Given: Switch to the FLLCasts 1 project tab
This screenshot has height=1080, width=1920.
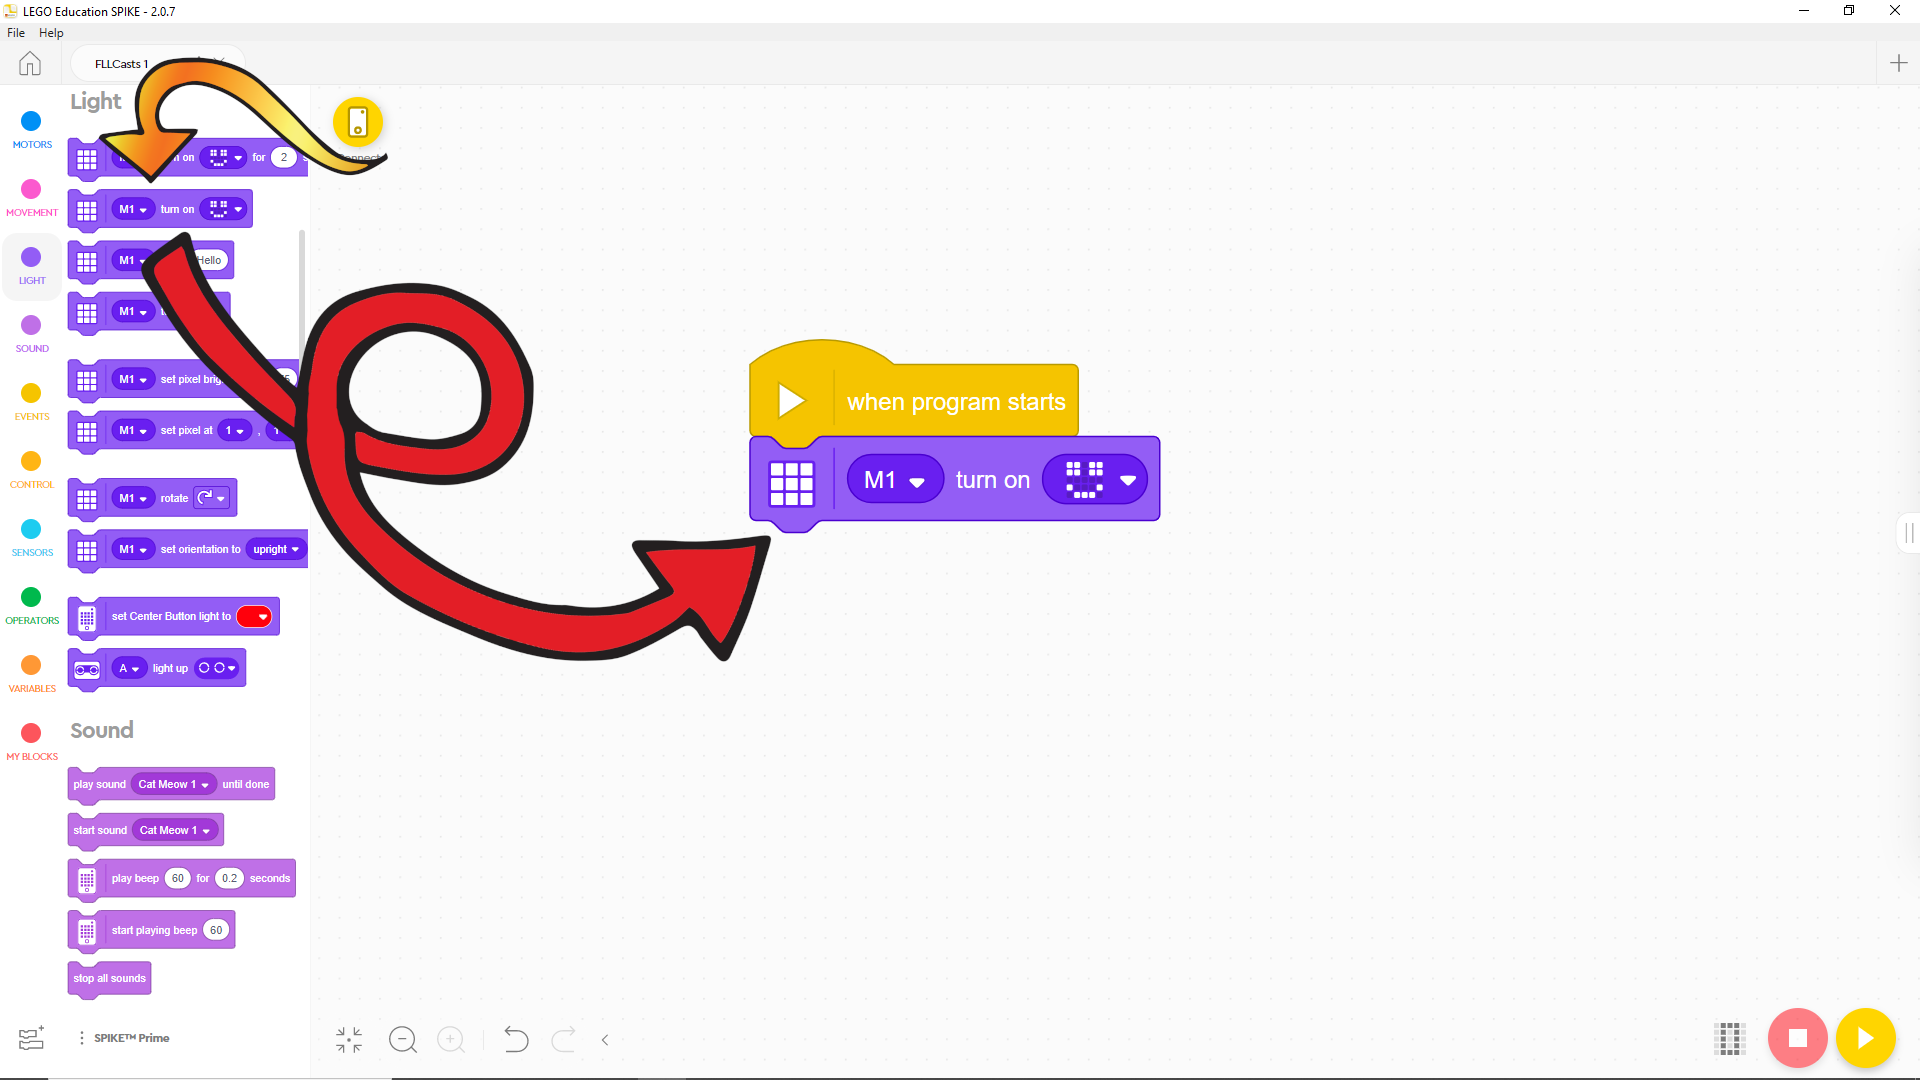Looking at the screenshot, I should coord(122,63).
